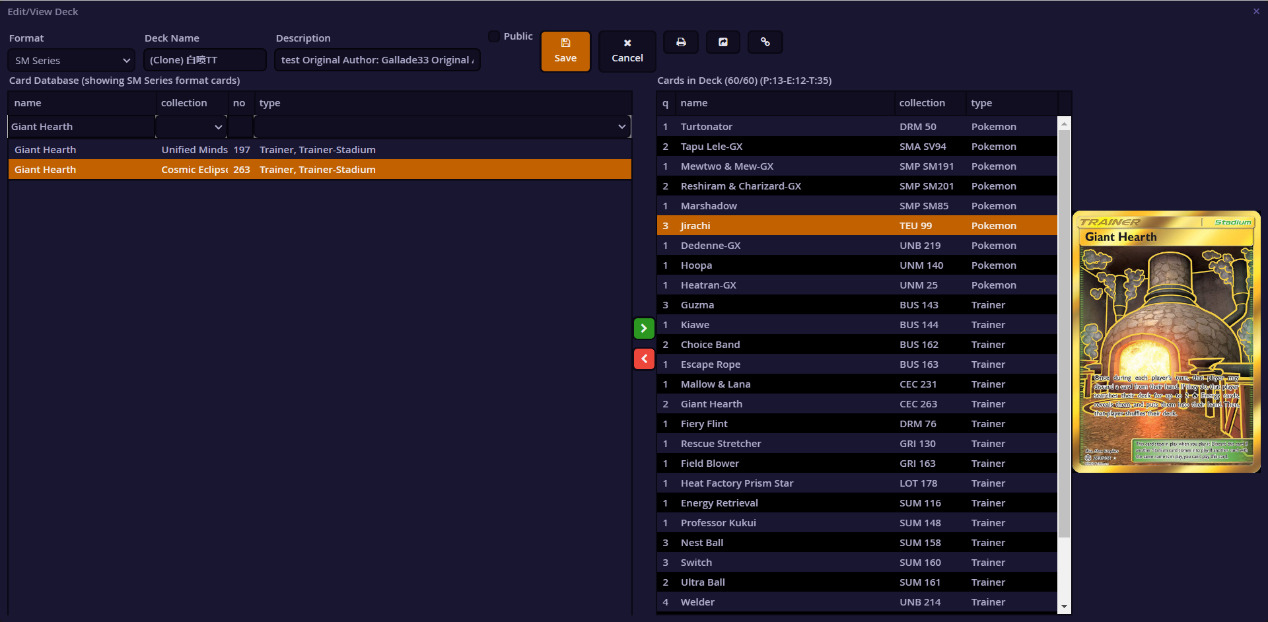Screen dimensions: 1268x622
Task: Select Mallow & Lana row
Action: click(857, 384)
